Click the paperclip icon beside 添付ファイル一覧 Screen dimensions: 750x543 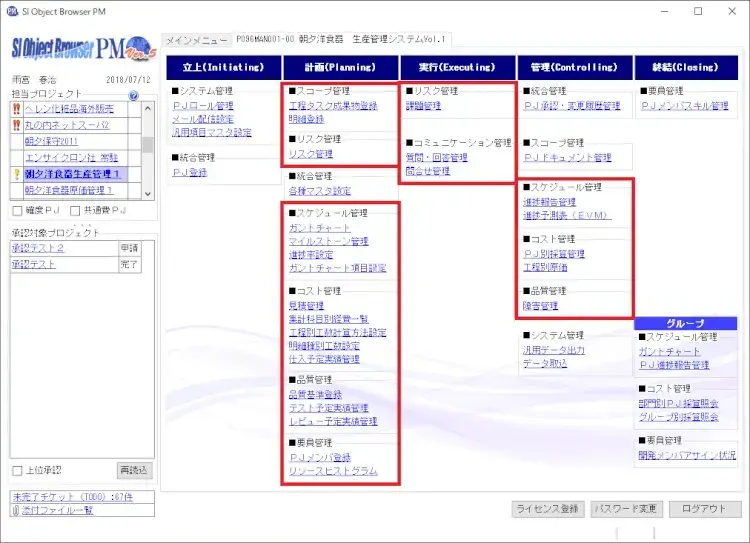tap(16, 510)
